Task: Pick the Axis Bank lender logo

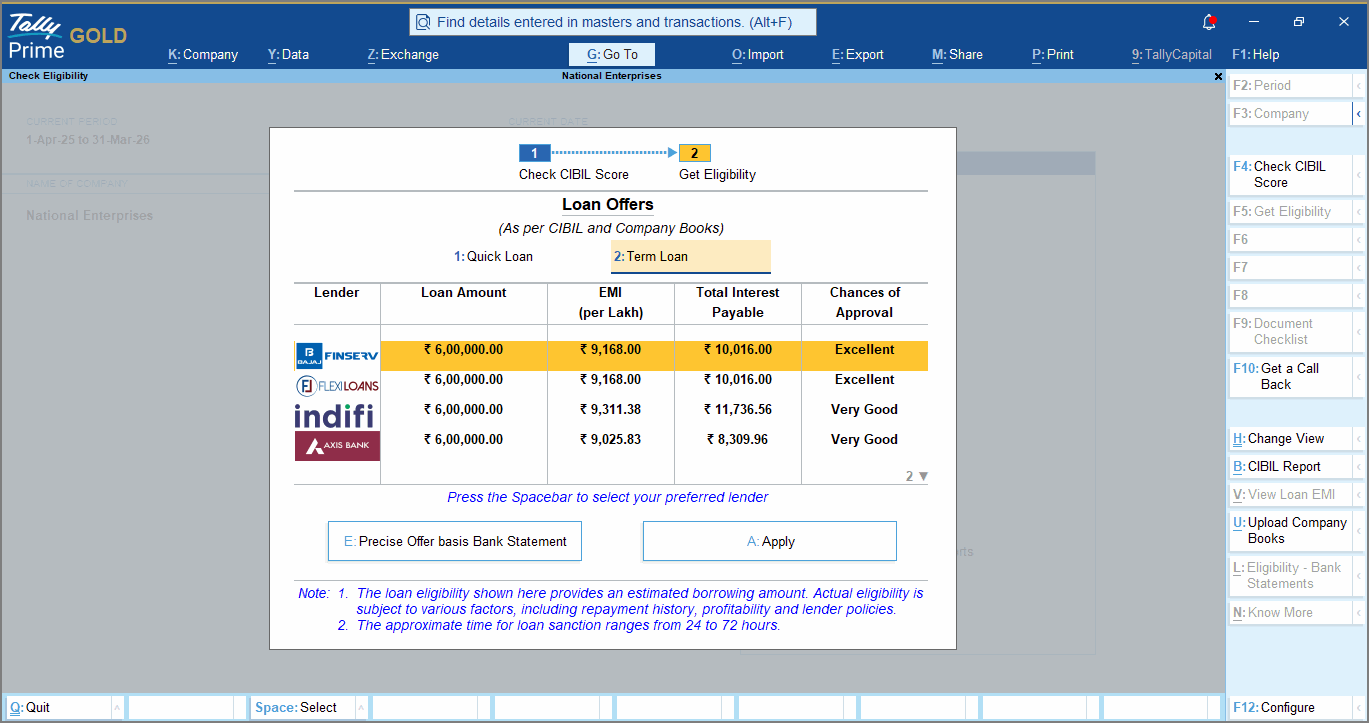Action: tap(337, 445)
